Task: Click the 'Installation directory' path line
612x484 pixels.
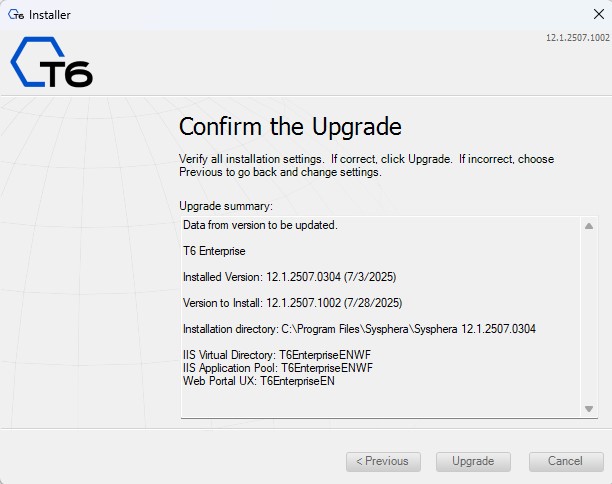Action: coord(359,329)
